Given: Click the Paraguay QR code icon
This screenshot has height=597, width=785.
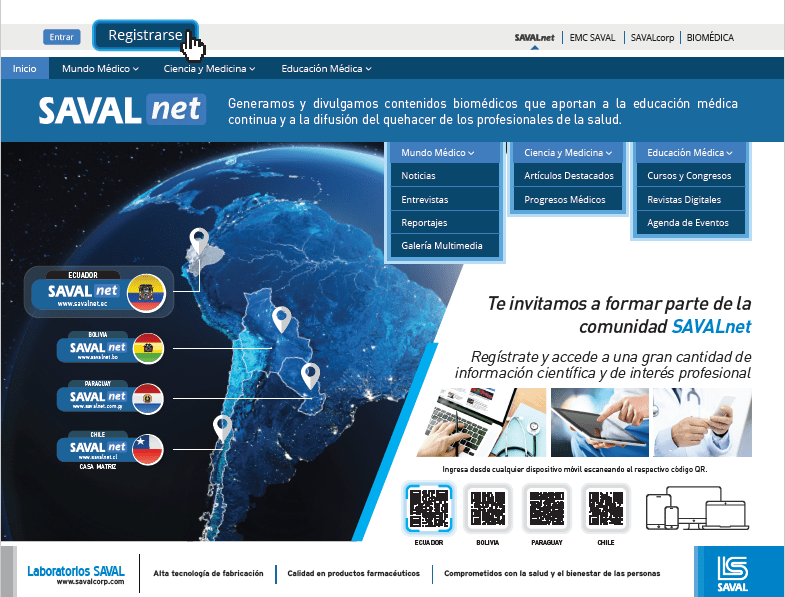Looking at the screenshot, I should [546, 509].
